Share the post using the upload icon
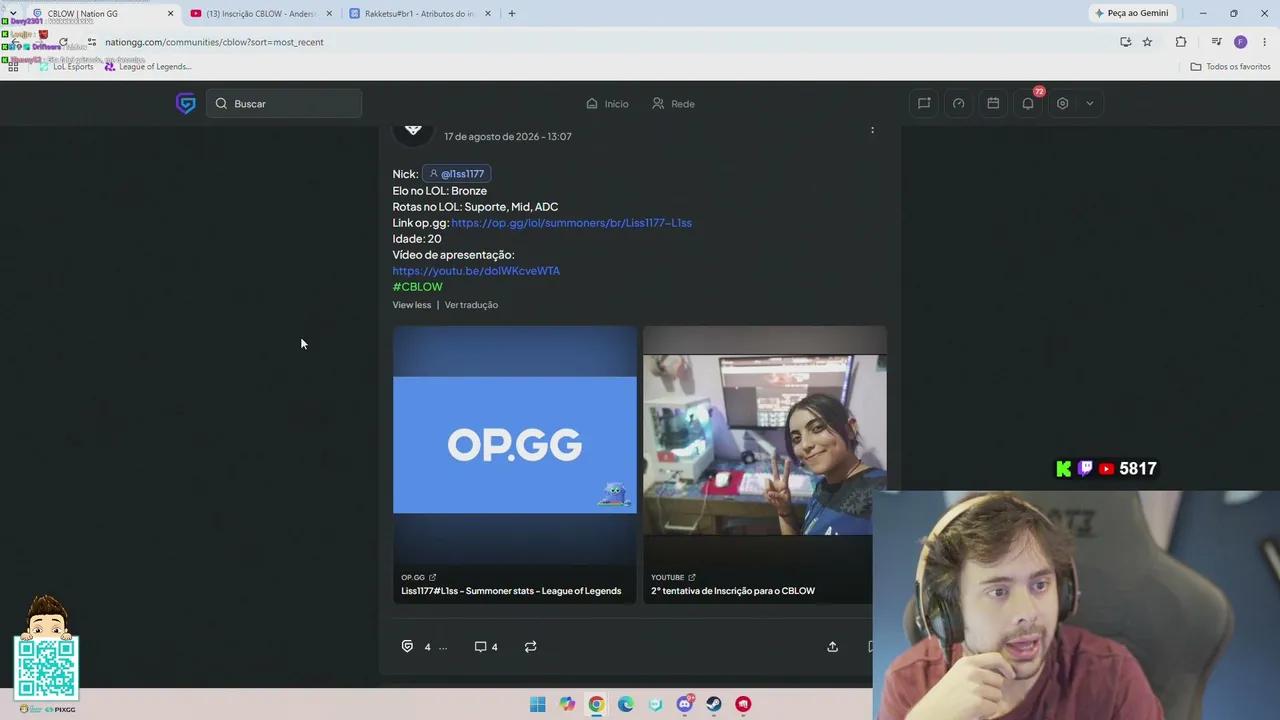 point(832,647)
